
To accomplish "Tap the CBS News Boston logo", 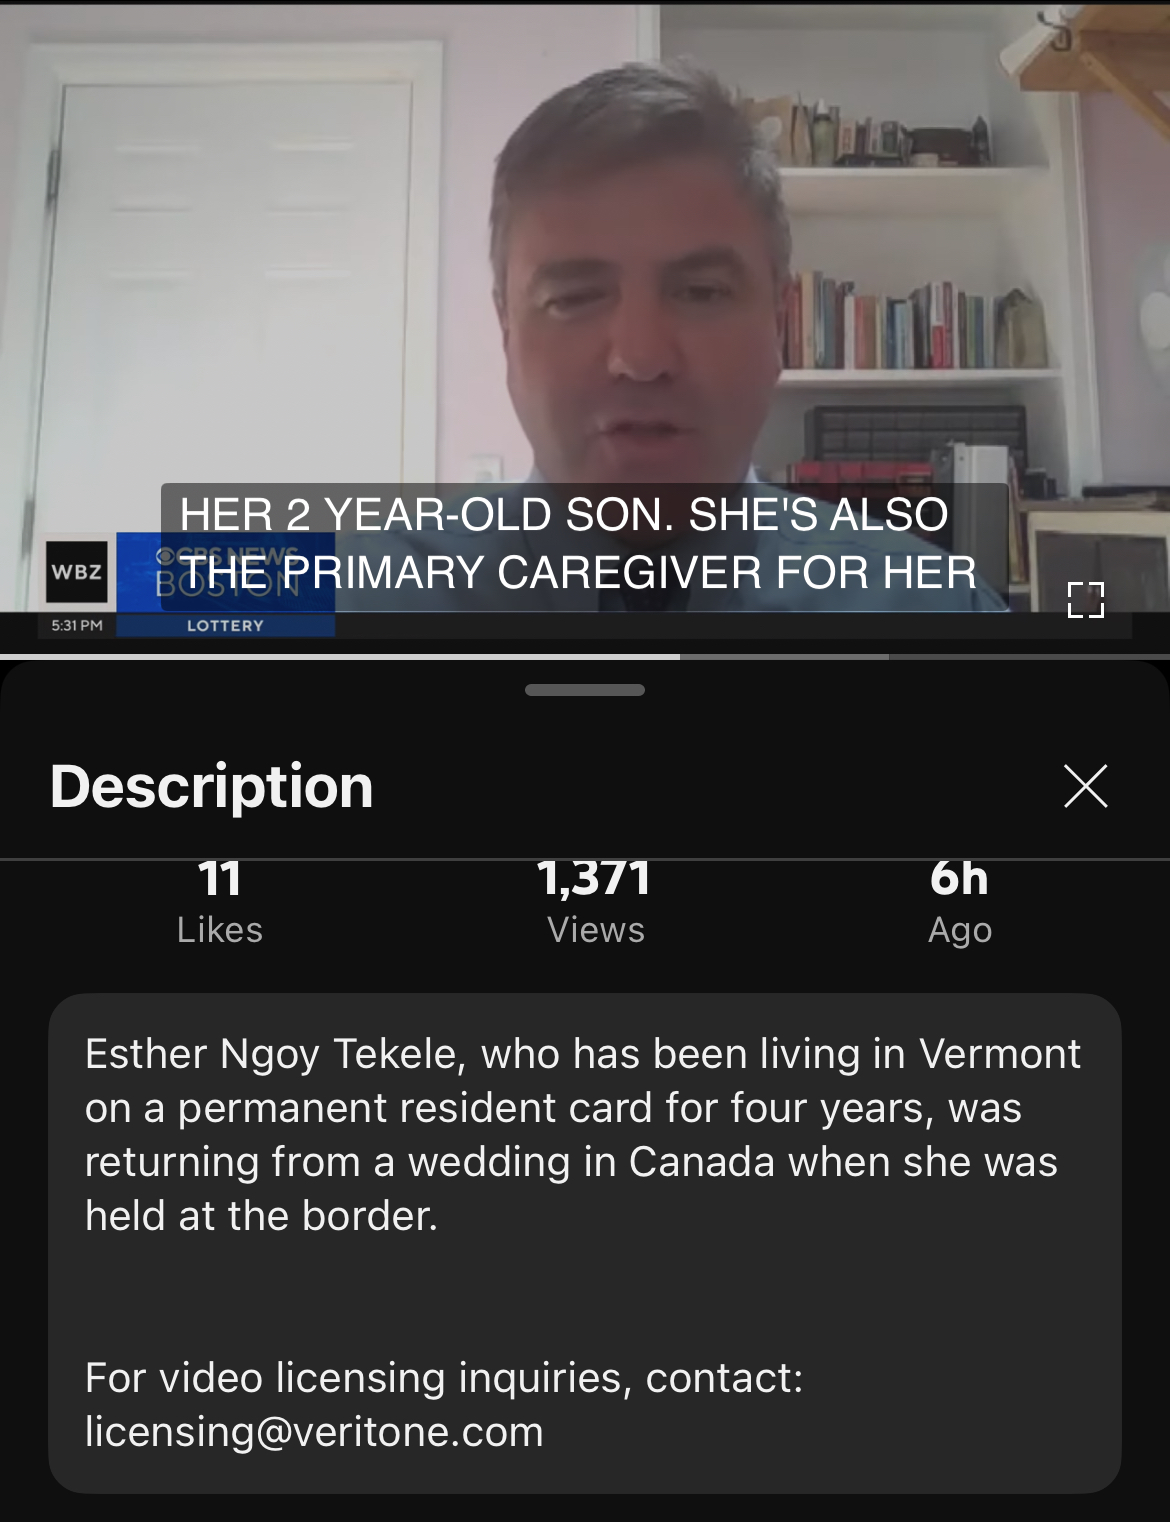I will (228, 570).
